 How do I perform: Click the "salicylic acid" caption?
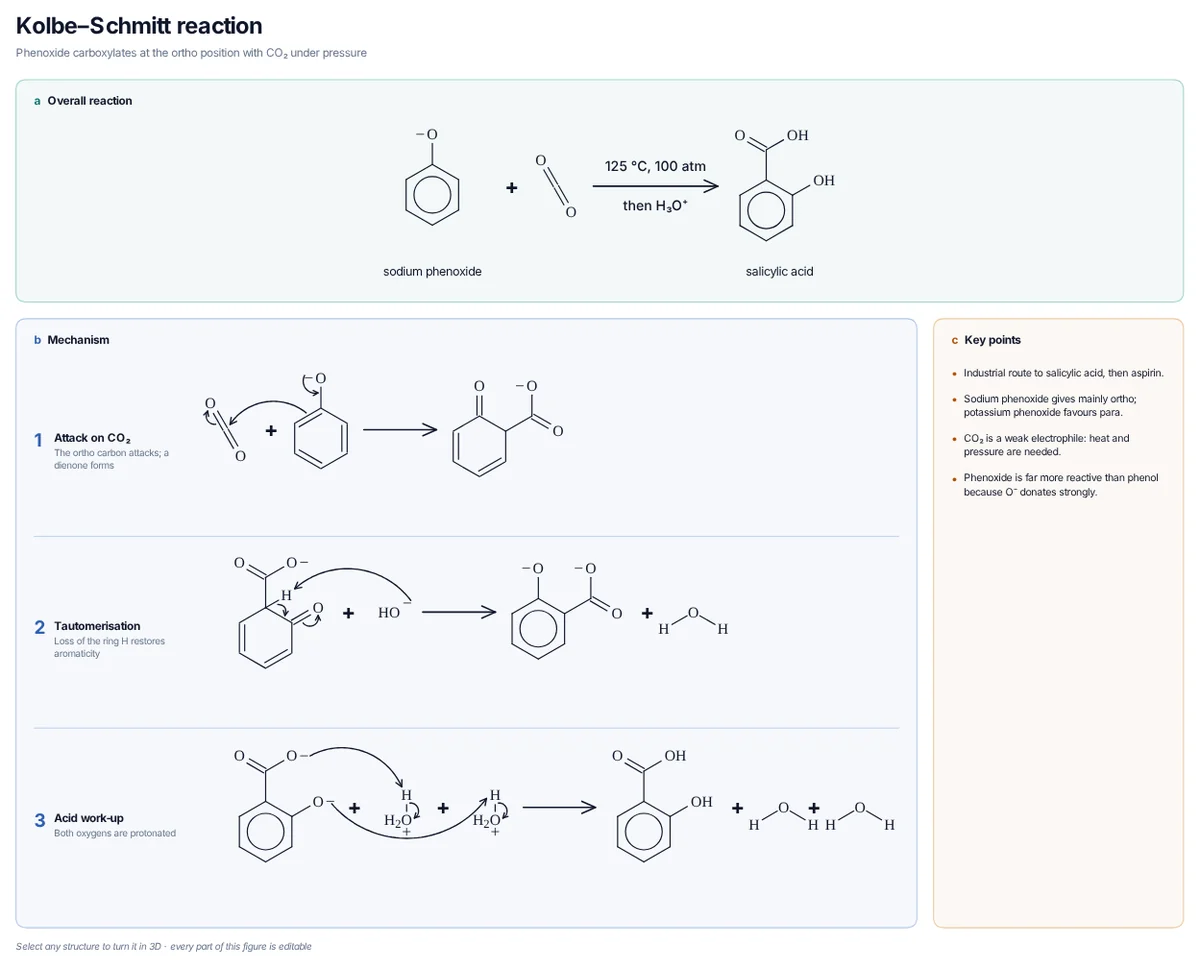pyautogui.click(x=779, y=272)
